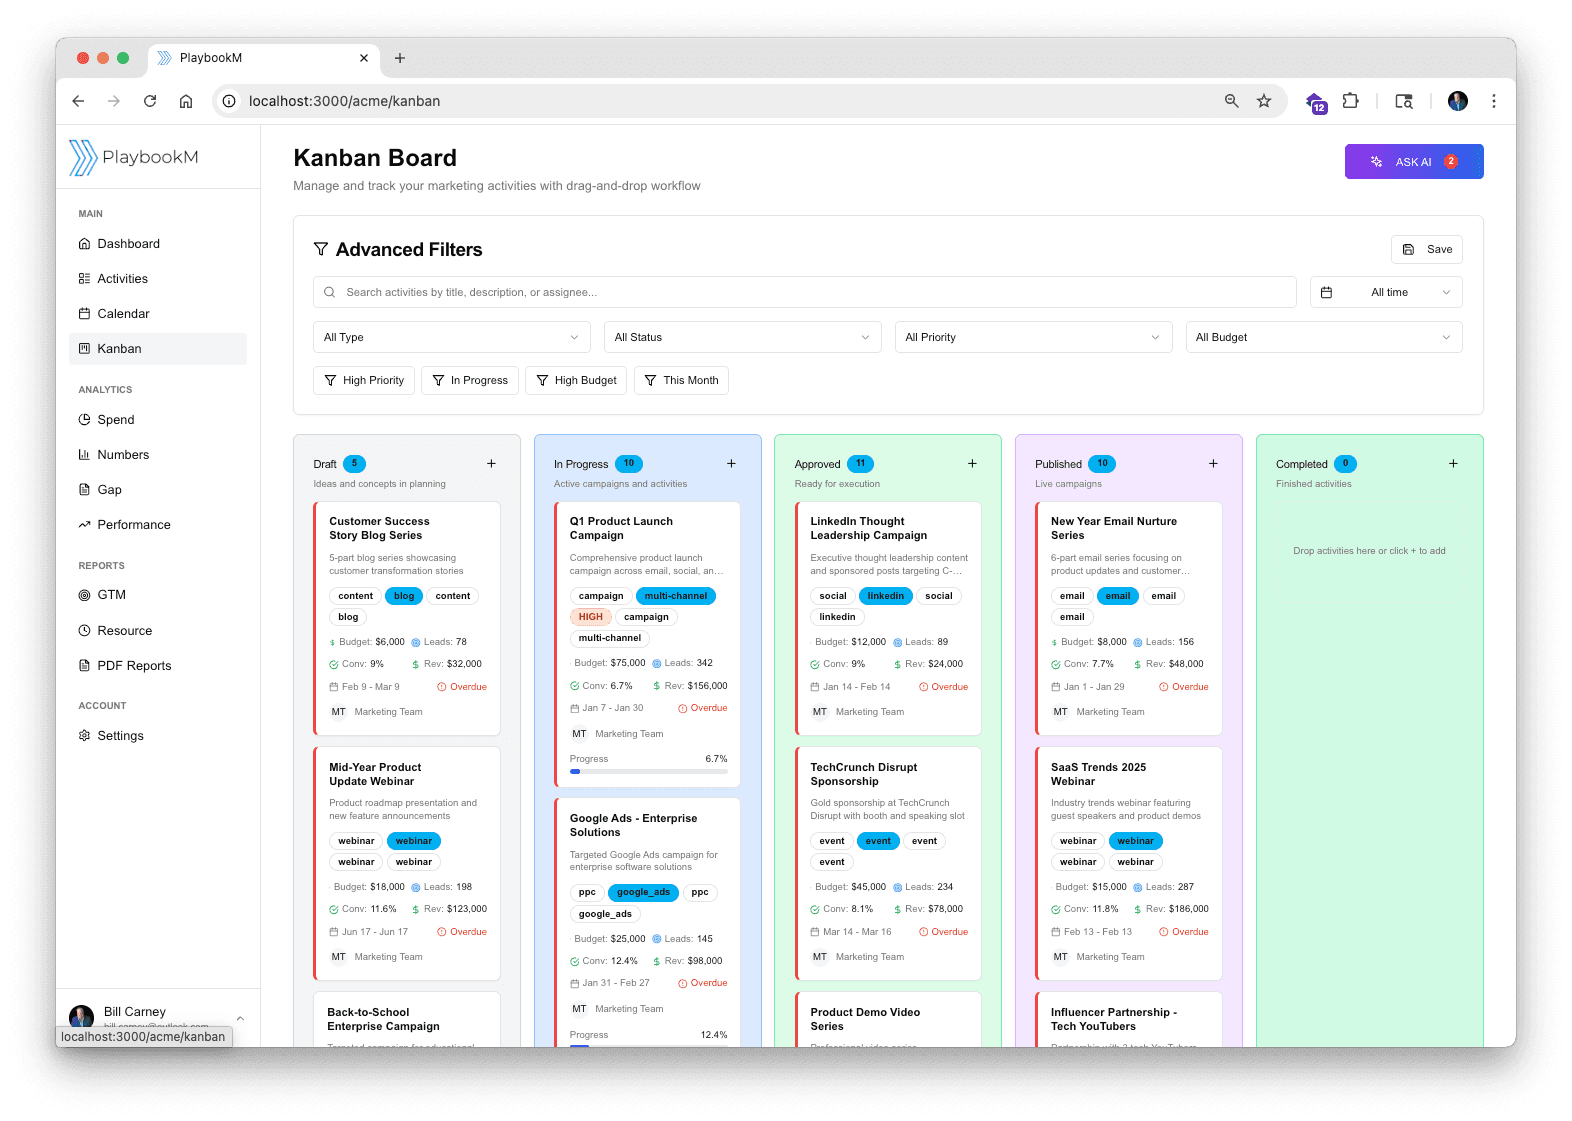The height and width of the screenshot is (1121, 1572).
Task: Click the HIGH priority tag
Action: click(590, 617)
